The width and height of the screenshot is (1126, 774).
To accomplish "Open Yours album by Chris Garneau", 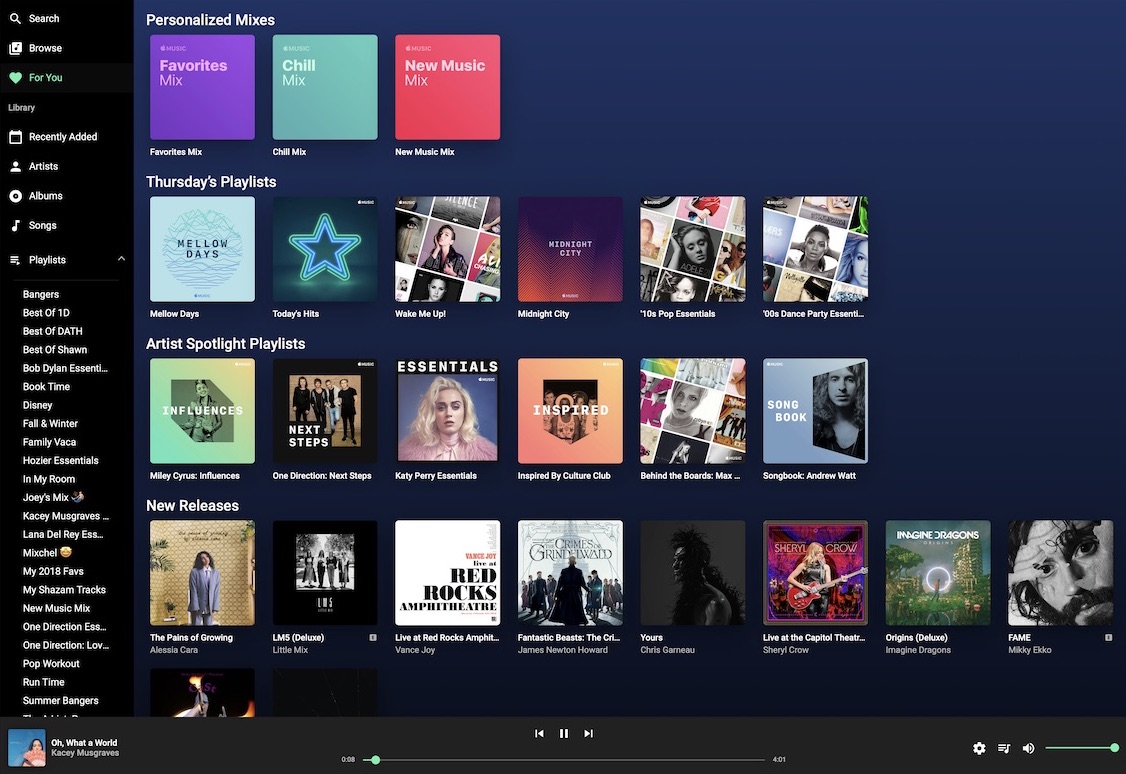I will pos(693,573).
